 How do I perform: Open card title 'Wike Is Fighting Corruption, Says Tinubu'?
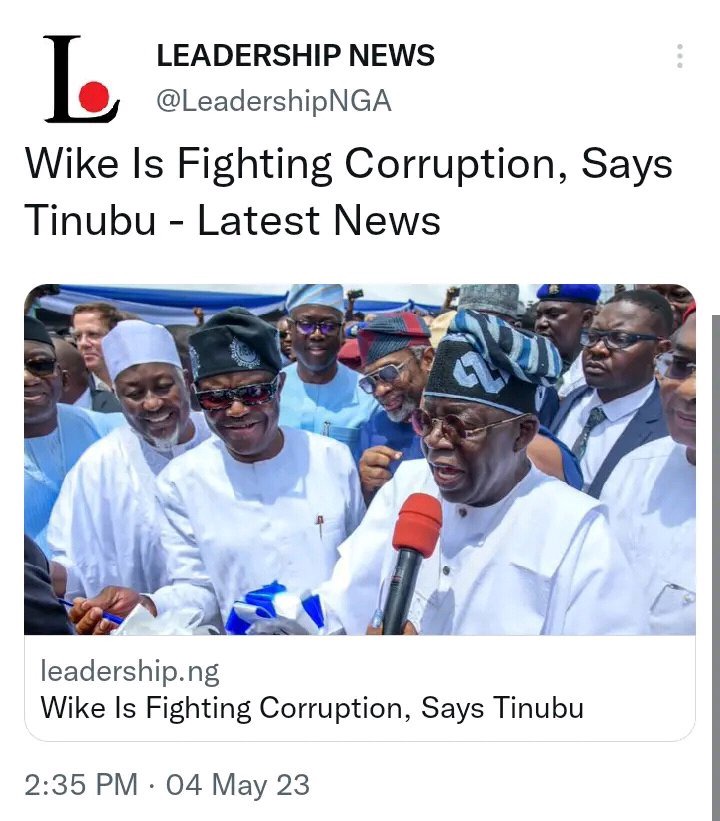312,708
